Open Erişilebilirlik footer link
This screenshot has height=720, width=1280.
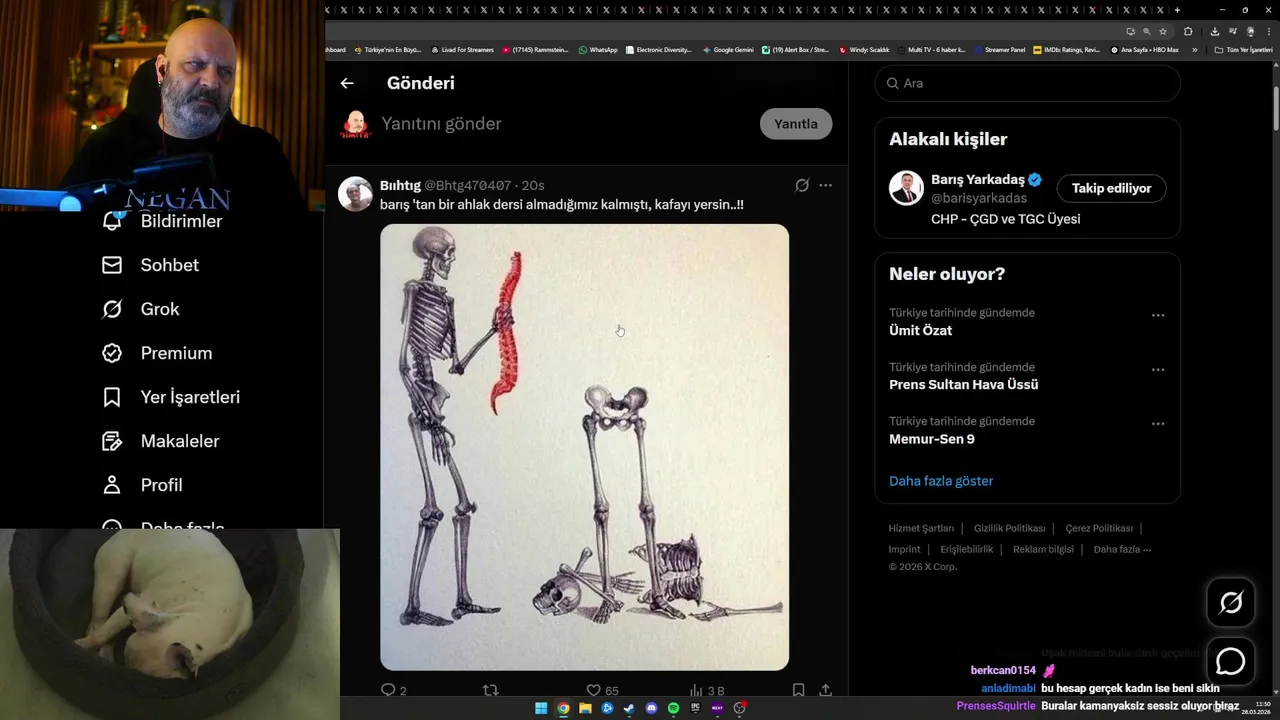[x=967, y=549]
